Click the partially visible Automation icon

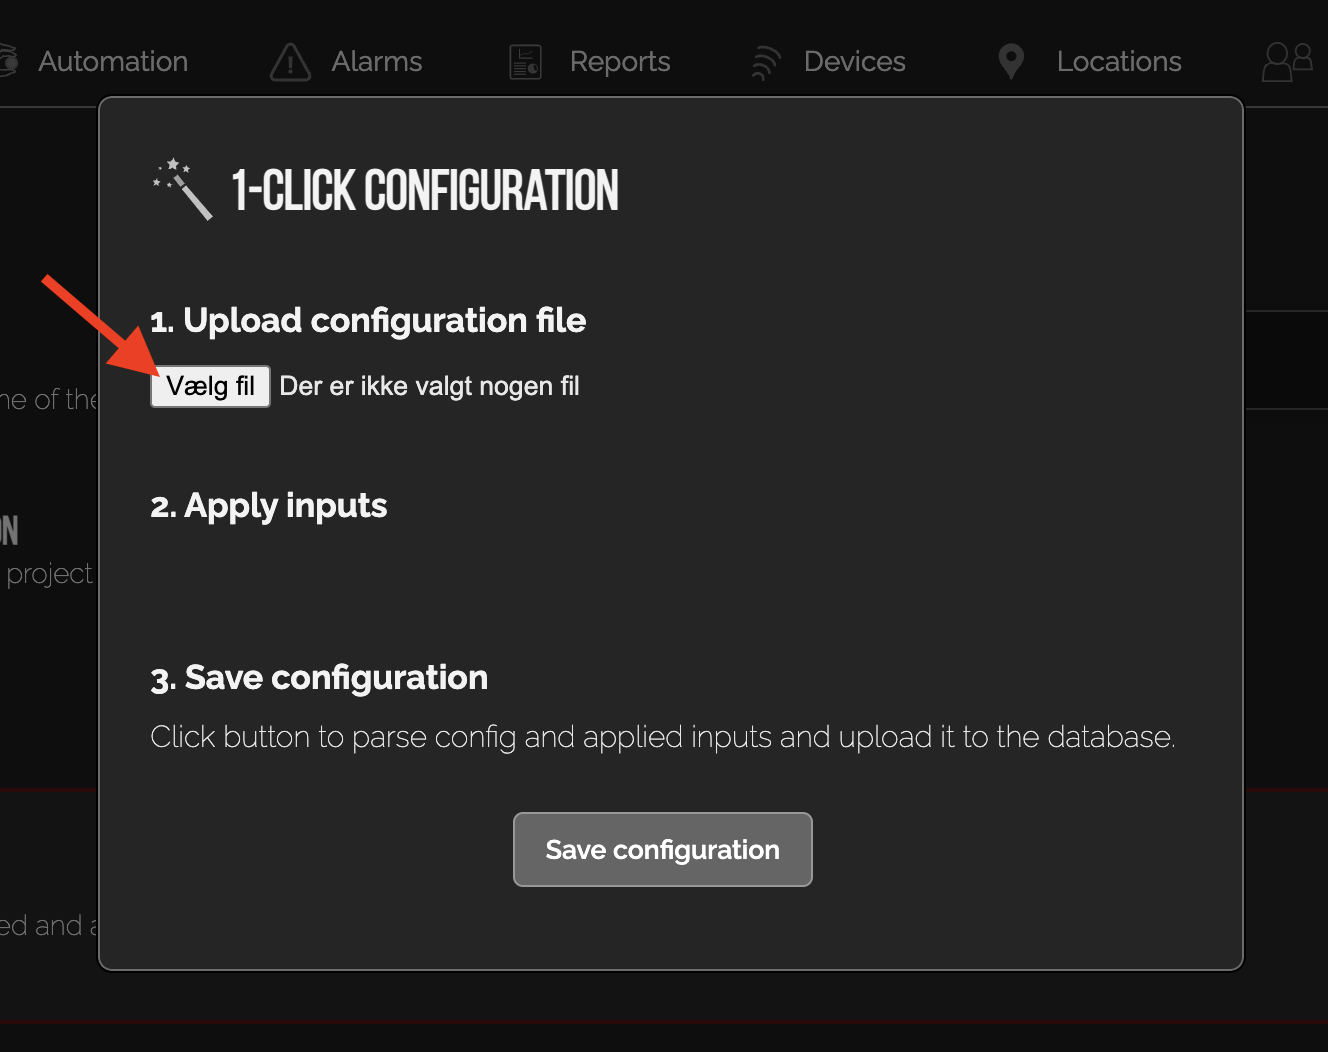[x=9, y=61]
